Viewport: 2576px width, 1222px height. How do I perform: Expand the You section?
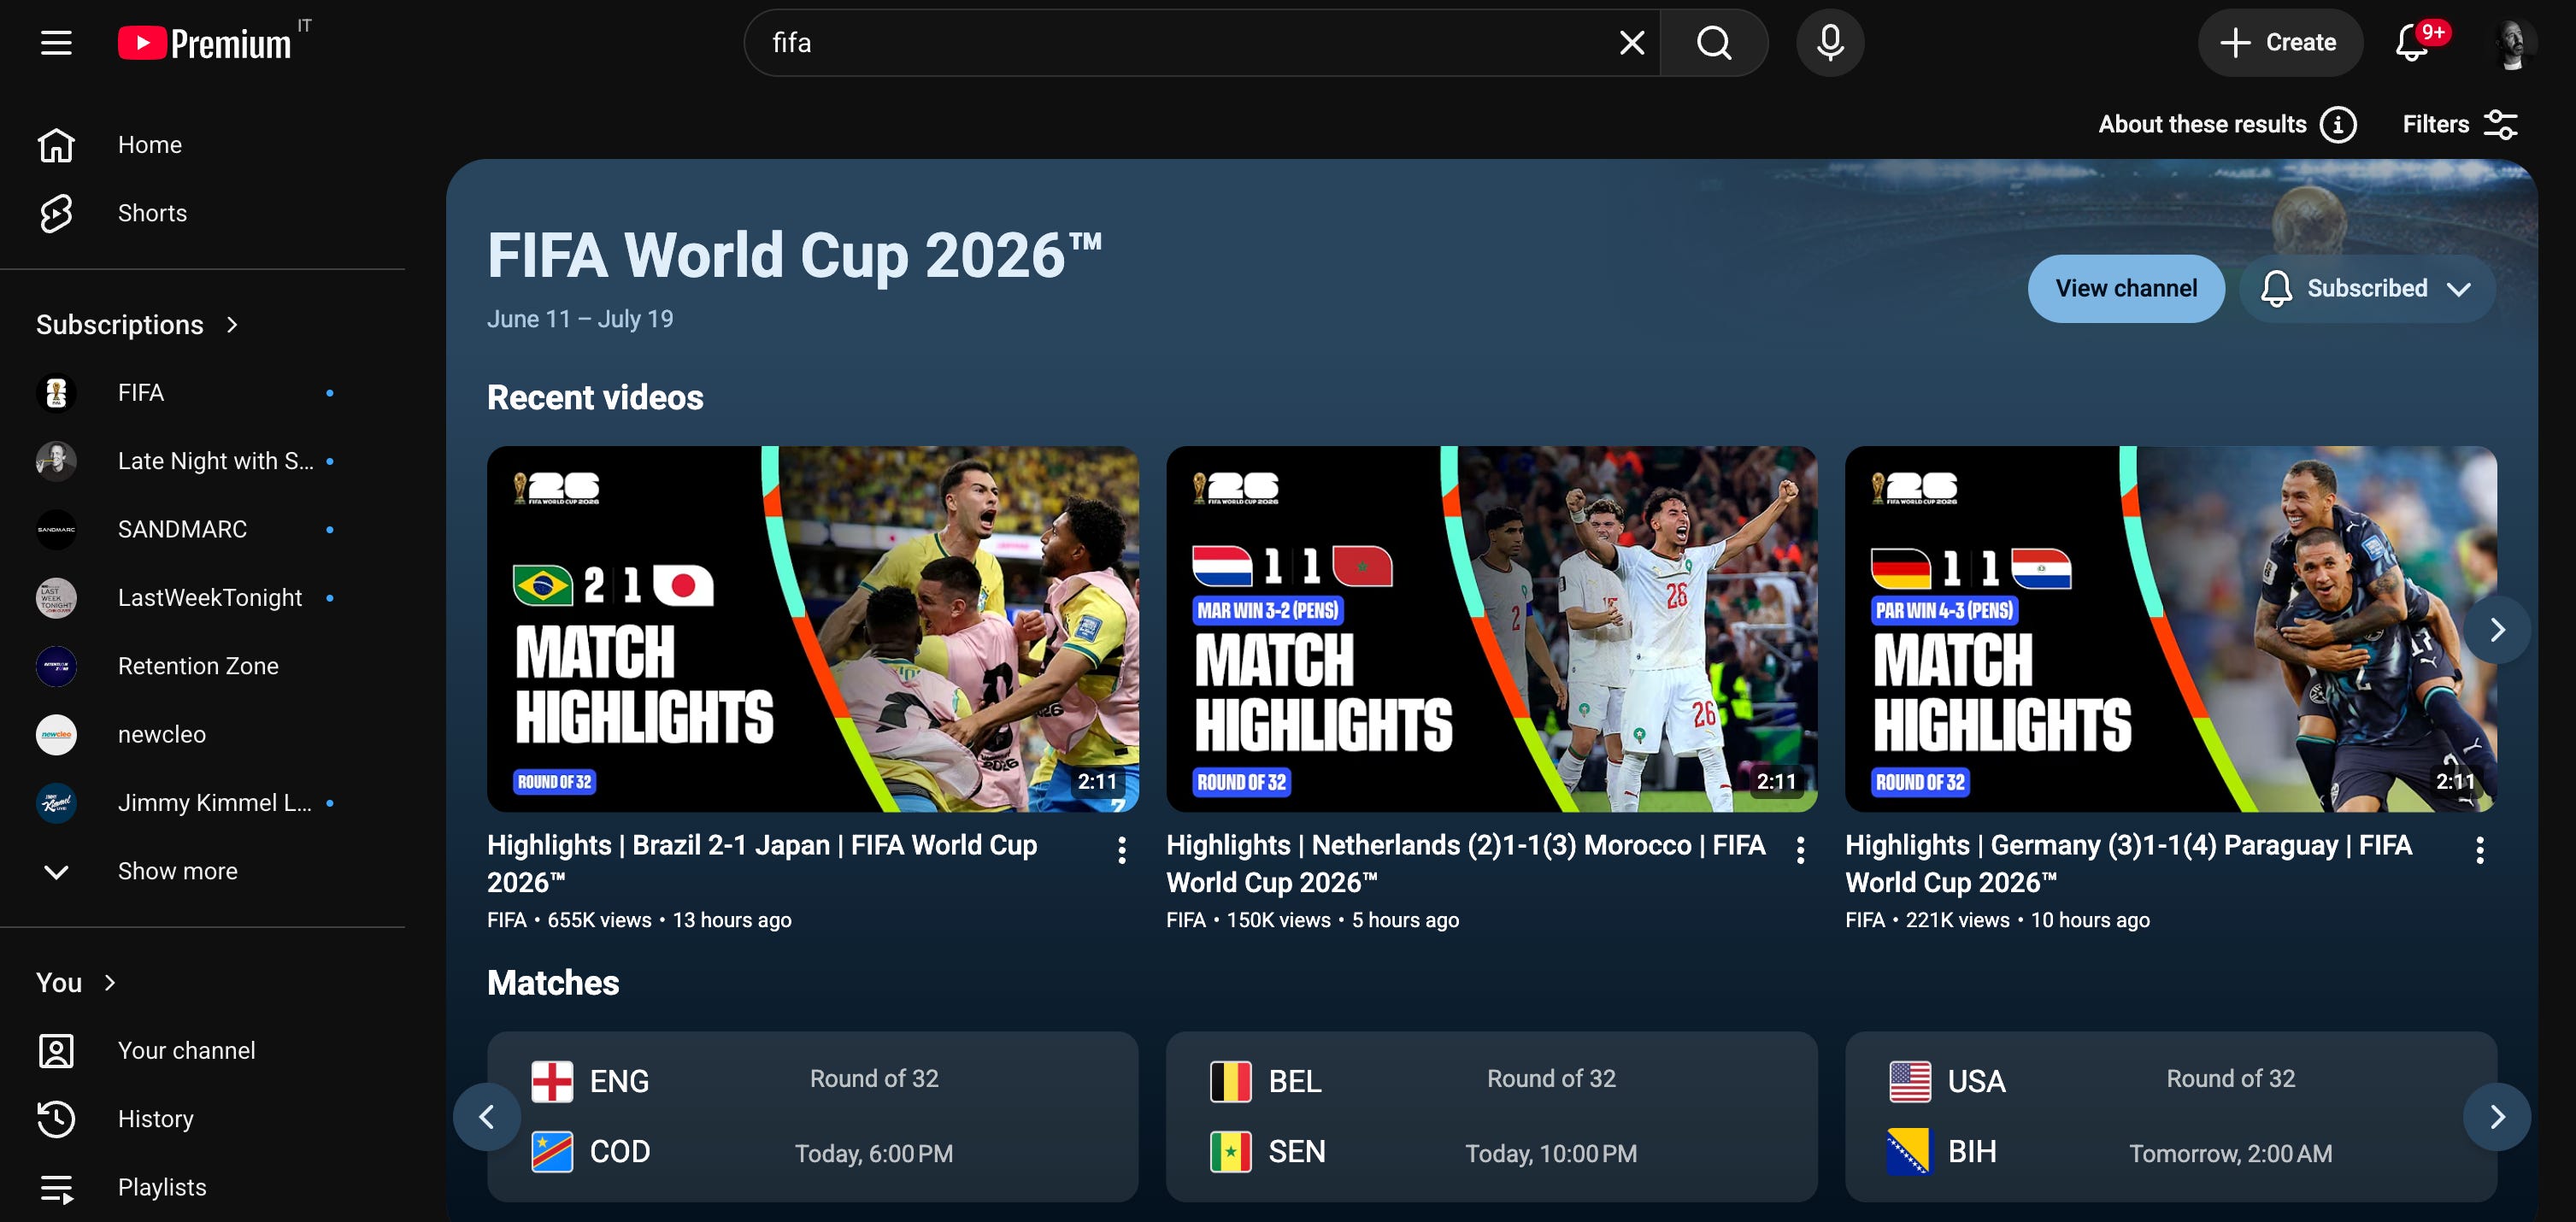(x=77, y=983)
